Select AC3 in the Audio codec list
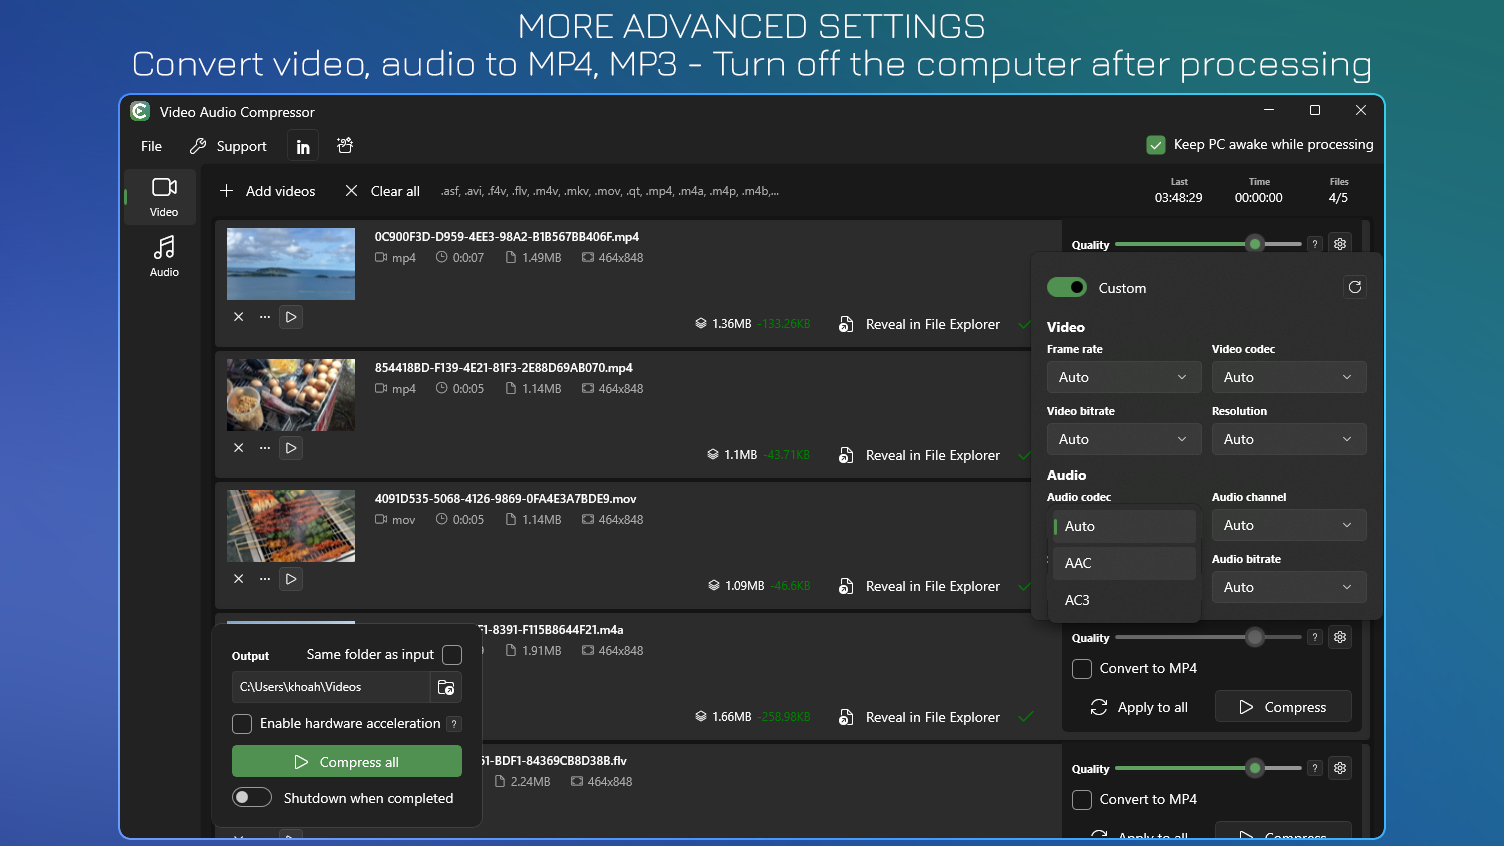The image size is (1504, 846). coord(1124,600)
